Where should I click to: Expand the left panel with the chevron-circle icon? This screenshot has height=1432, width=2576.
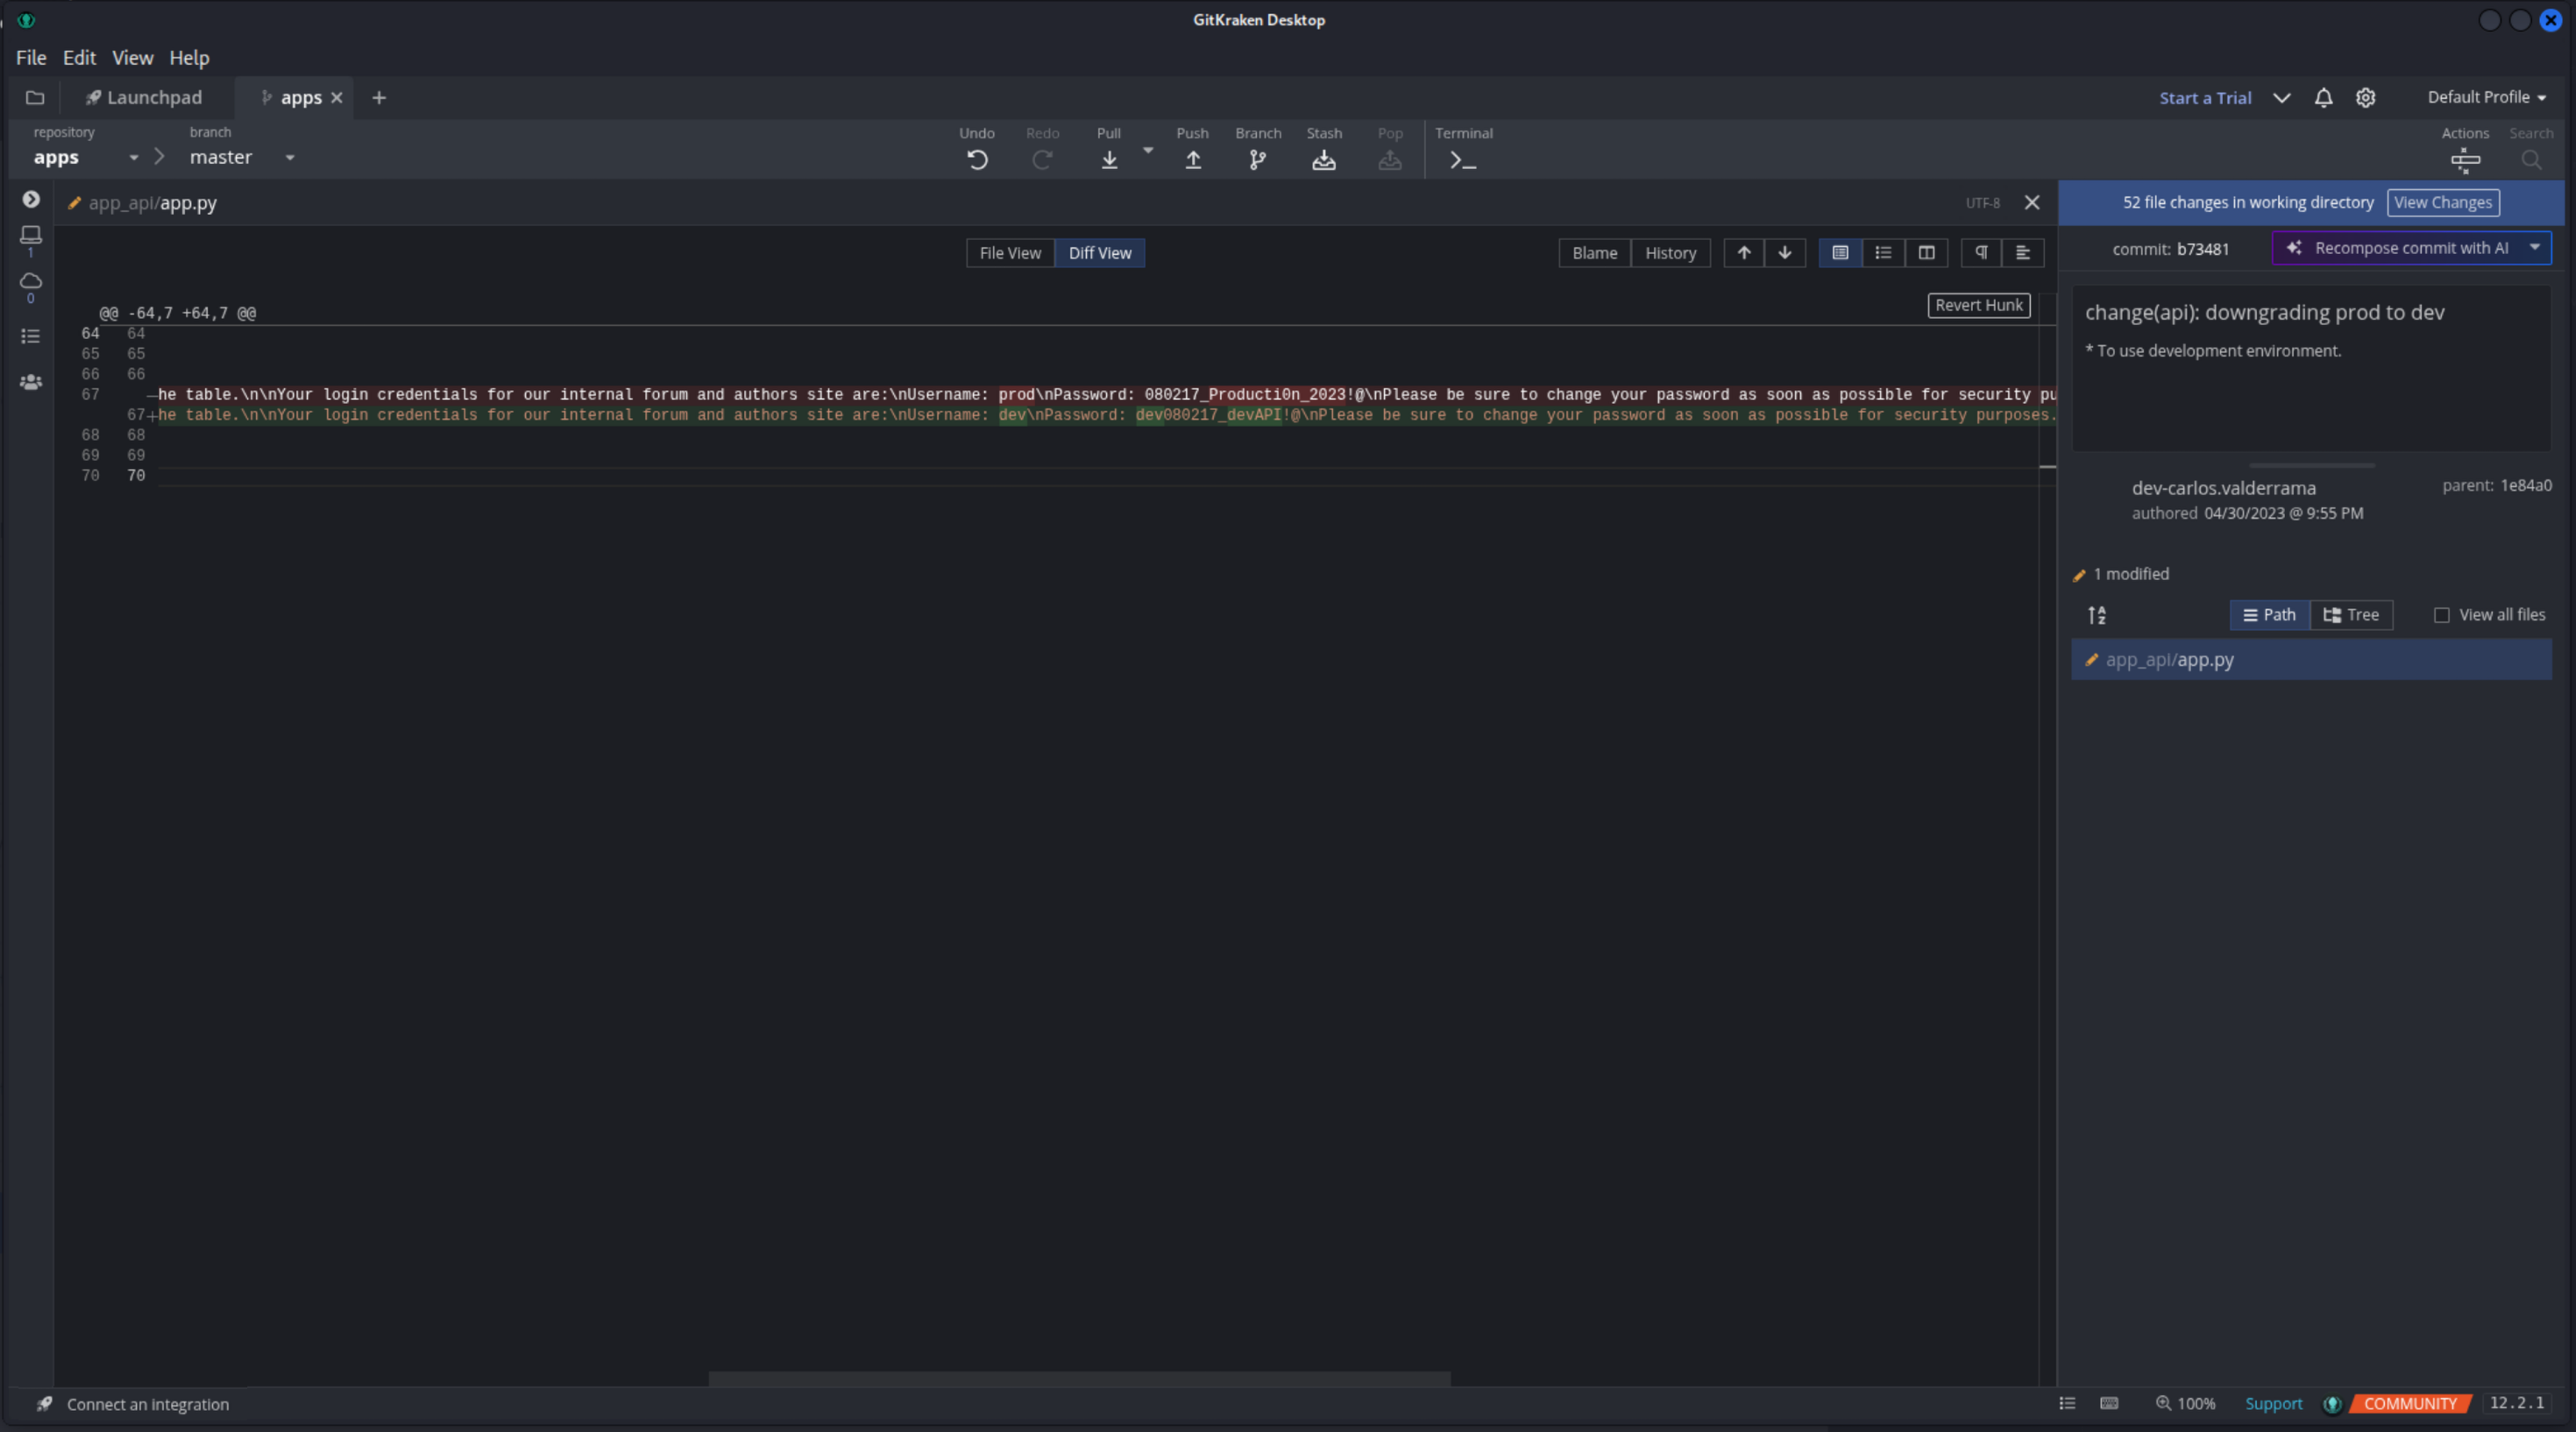pos(31,199)
